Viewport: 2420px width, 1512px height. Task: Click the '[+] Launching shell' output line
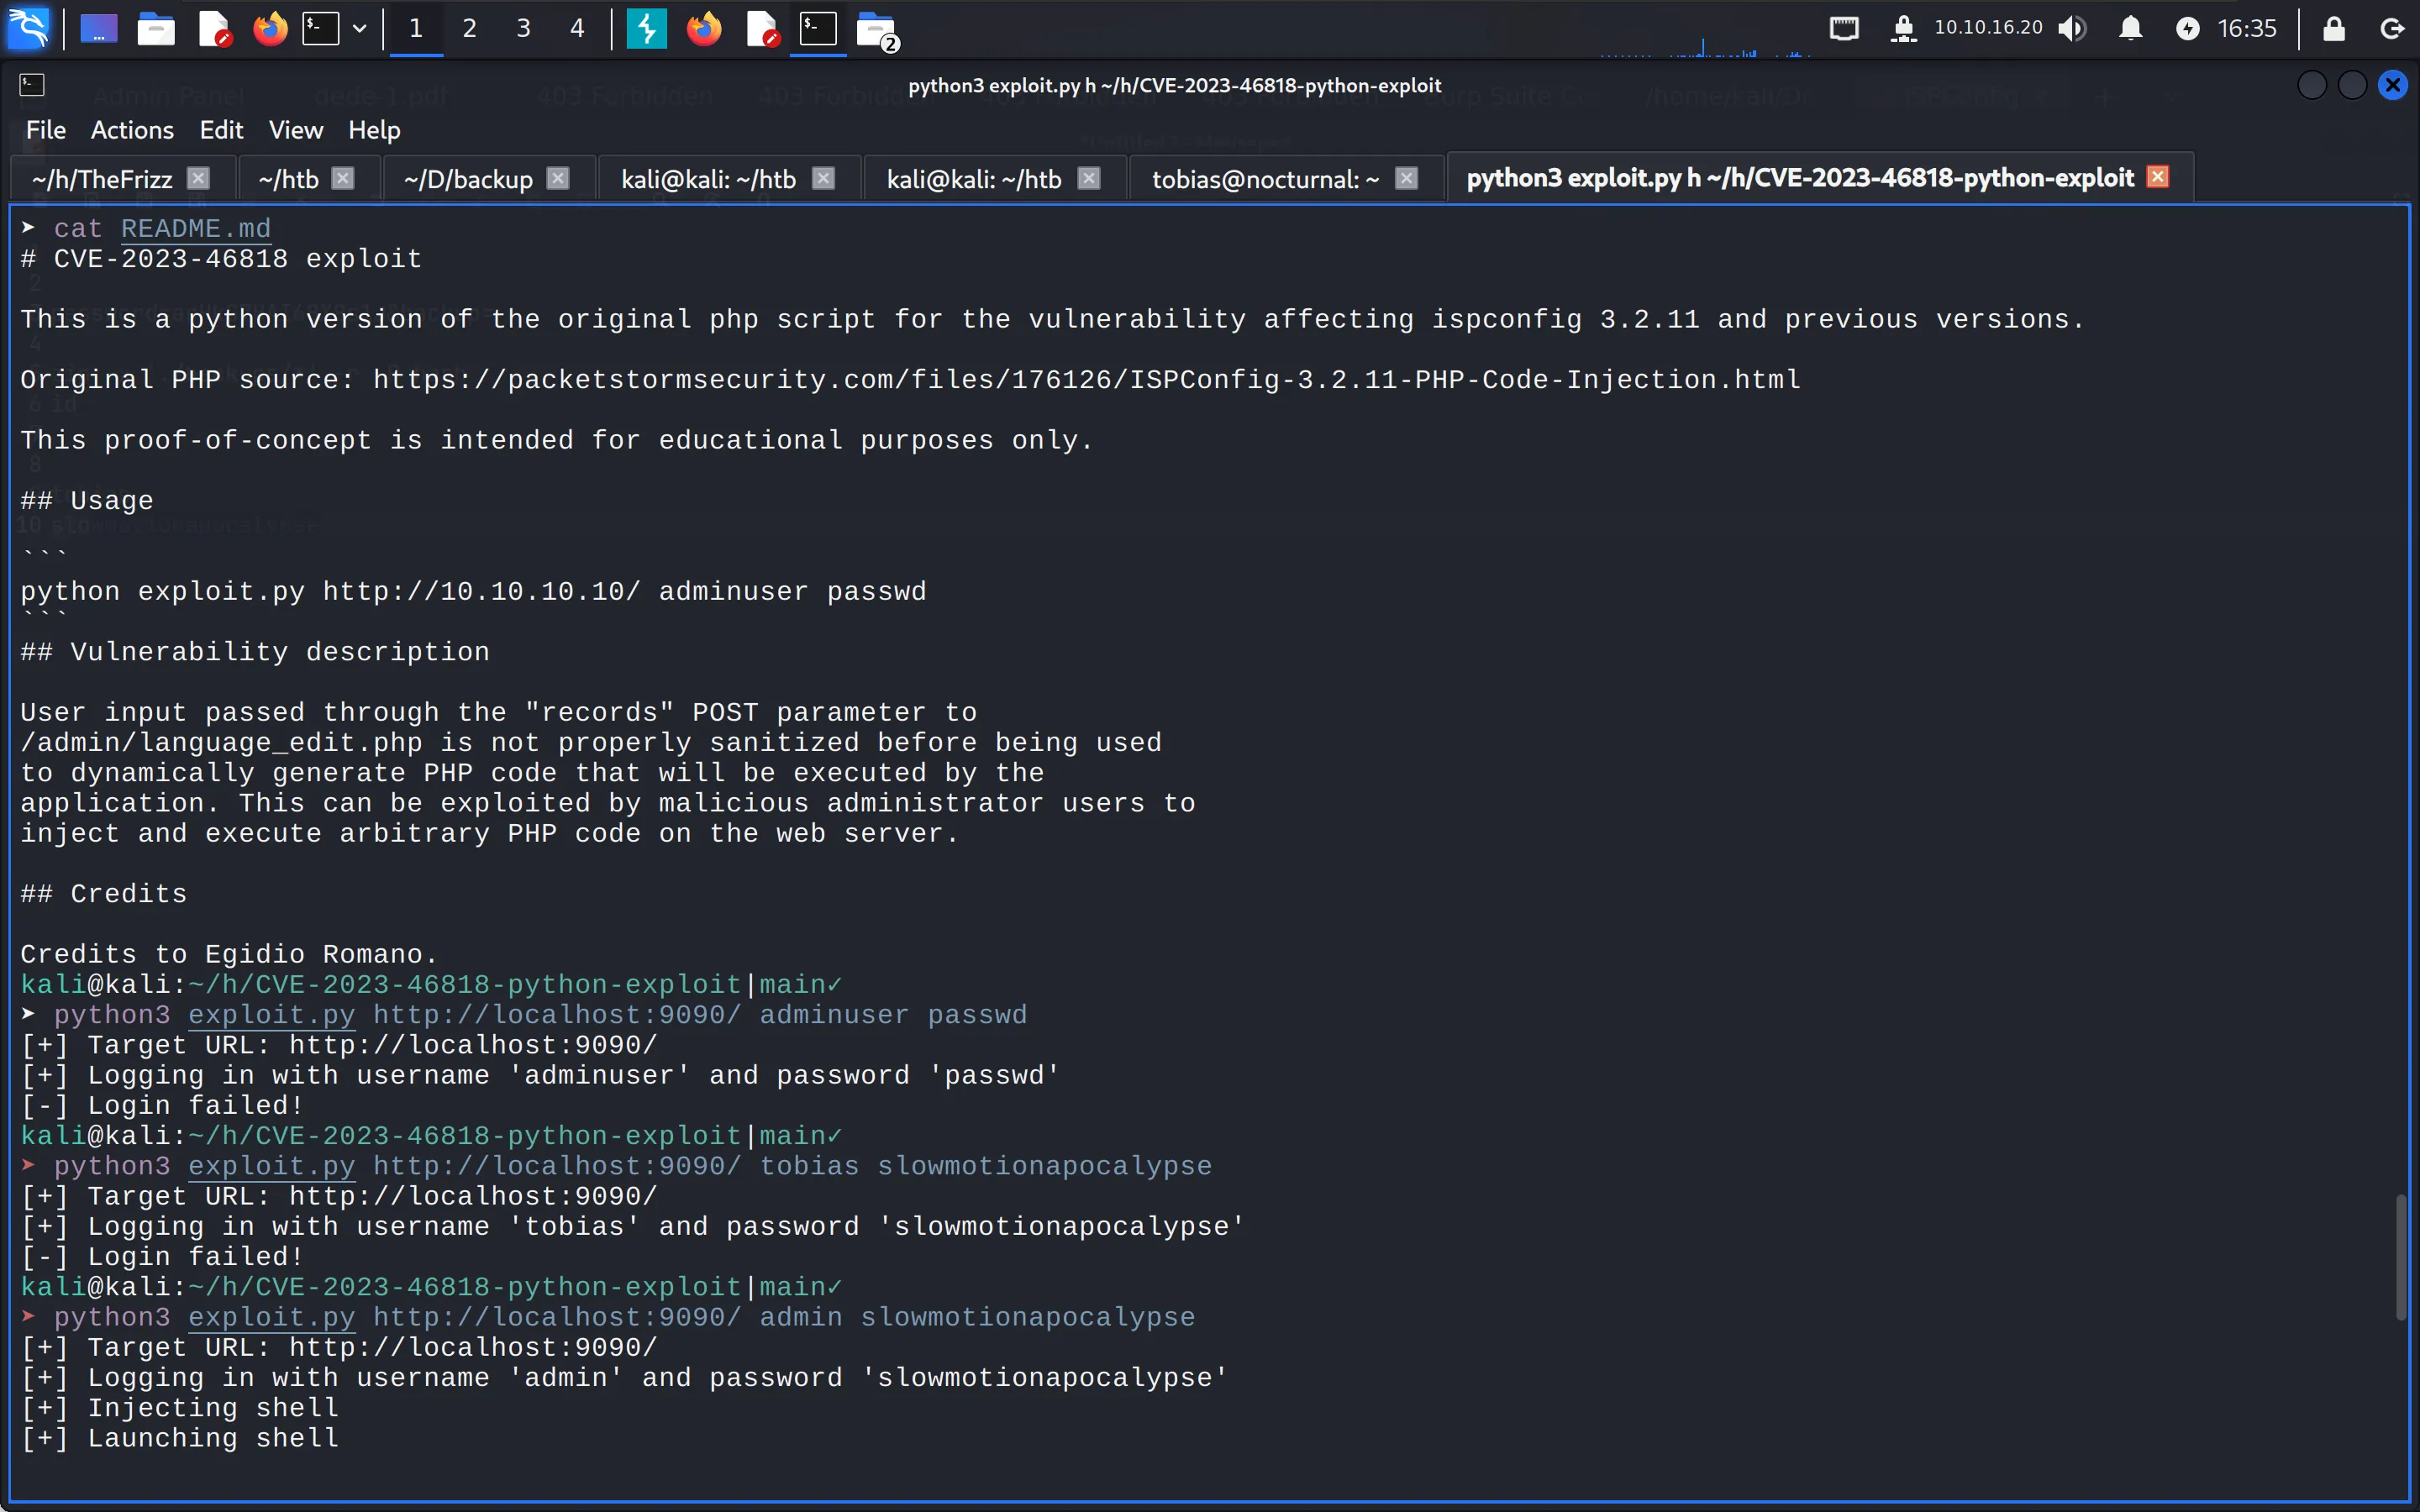pos(180,1438)
